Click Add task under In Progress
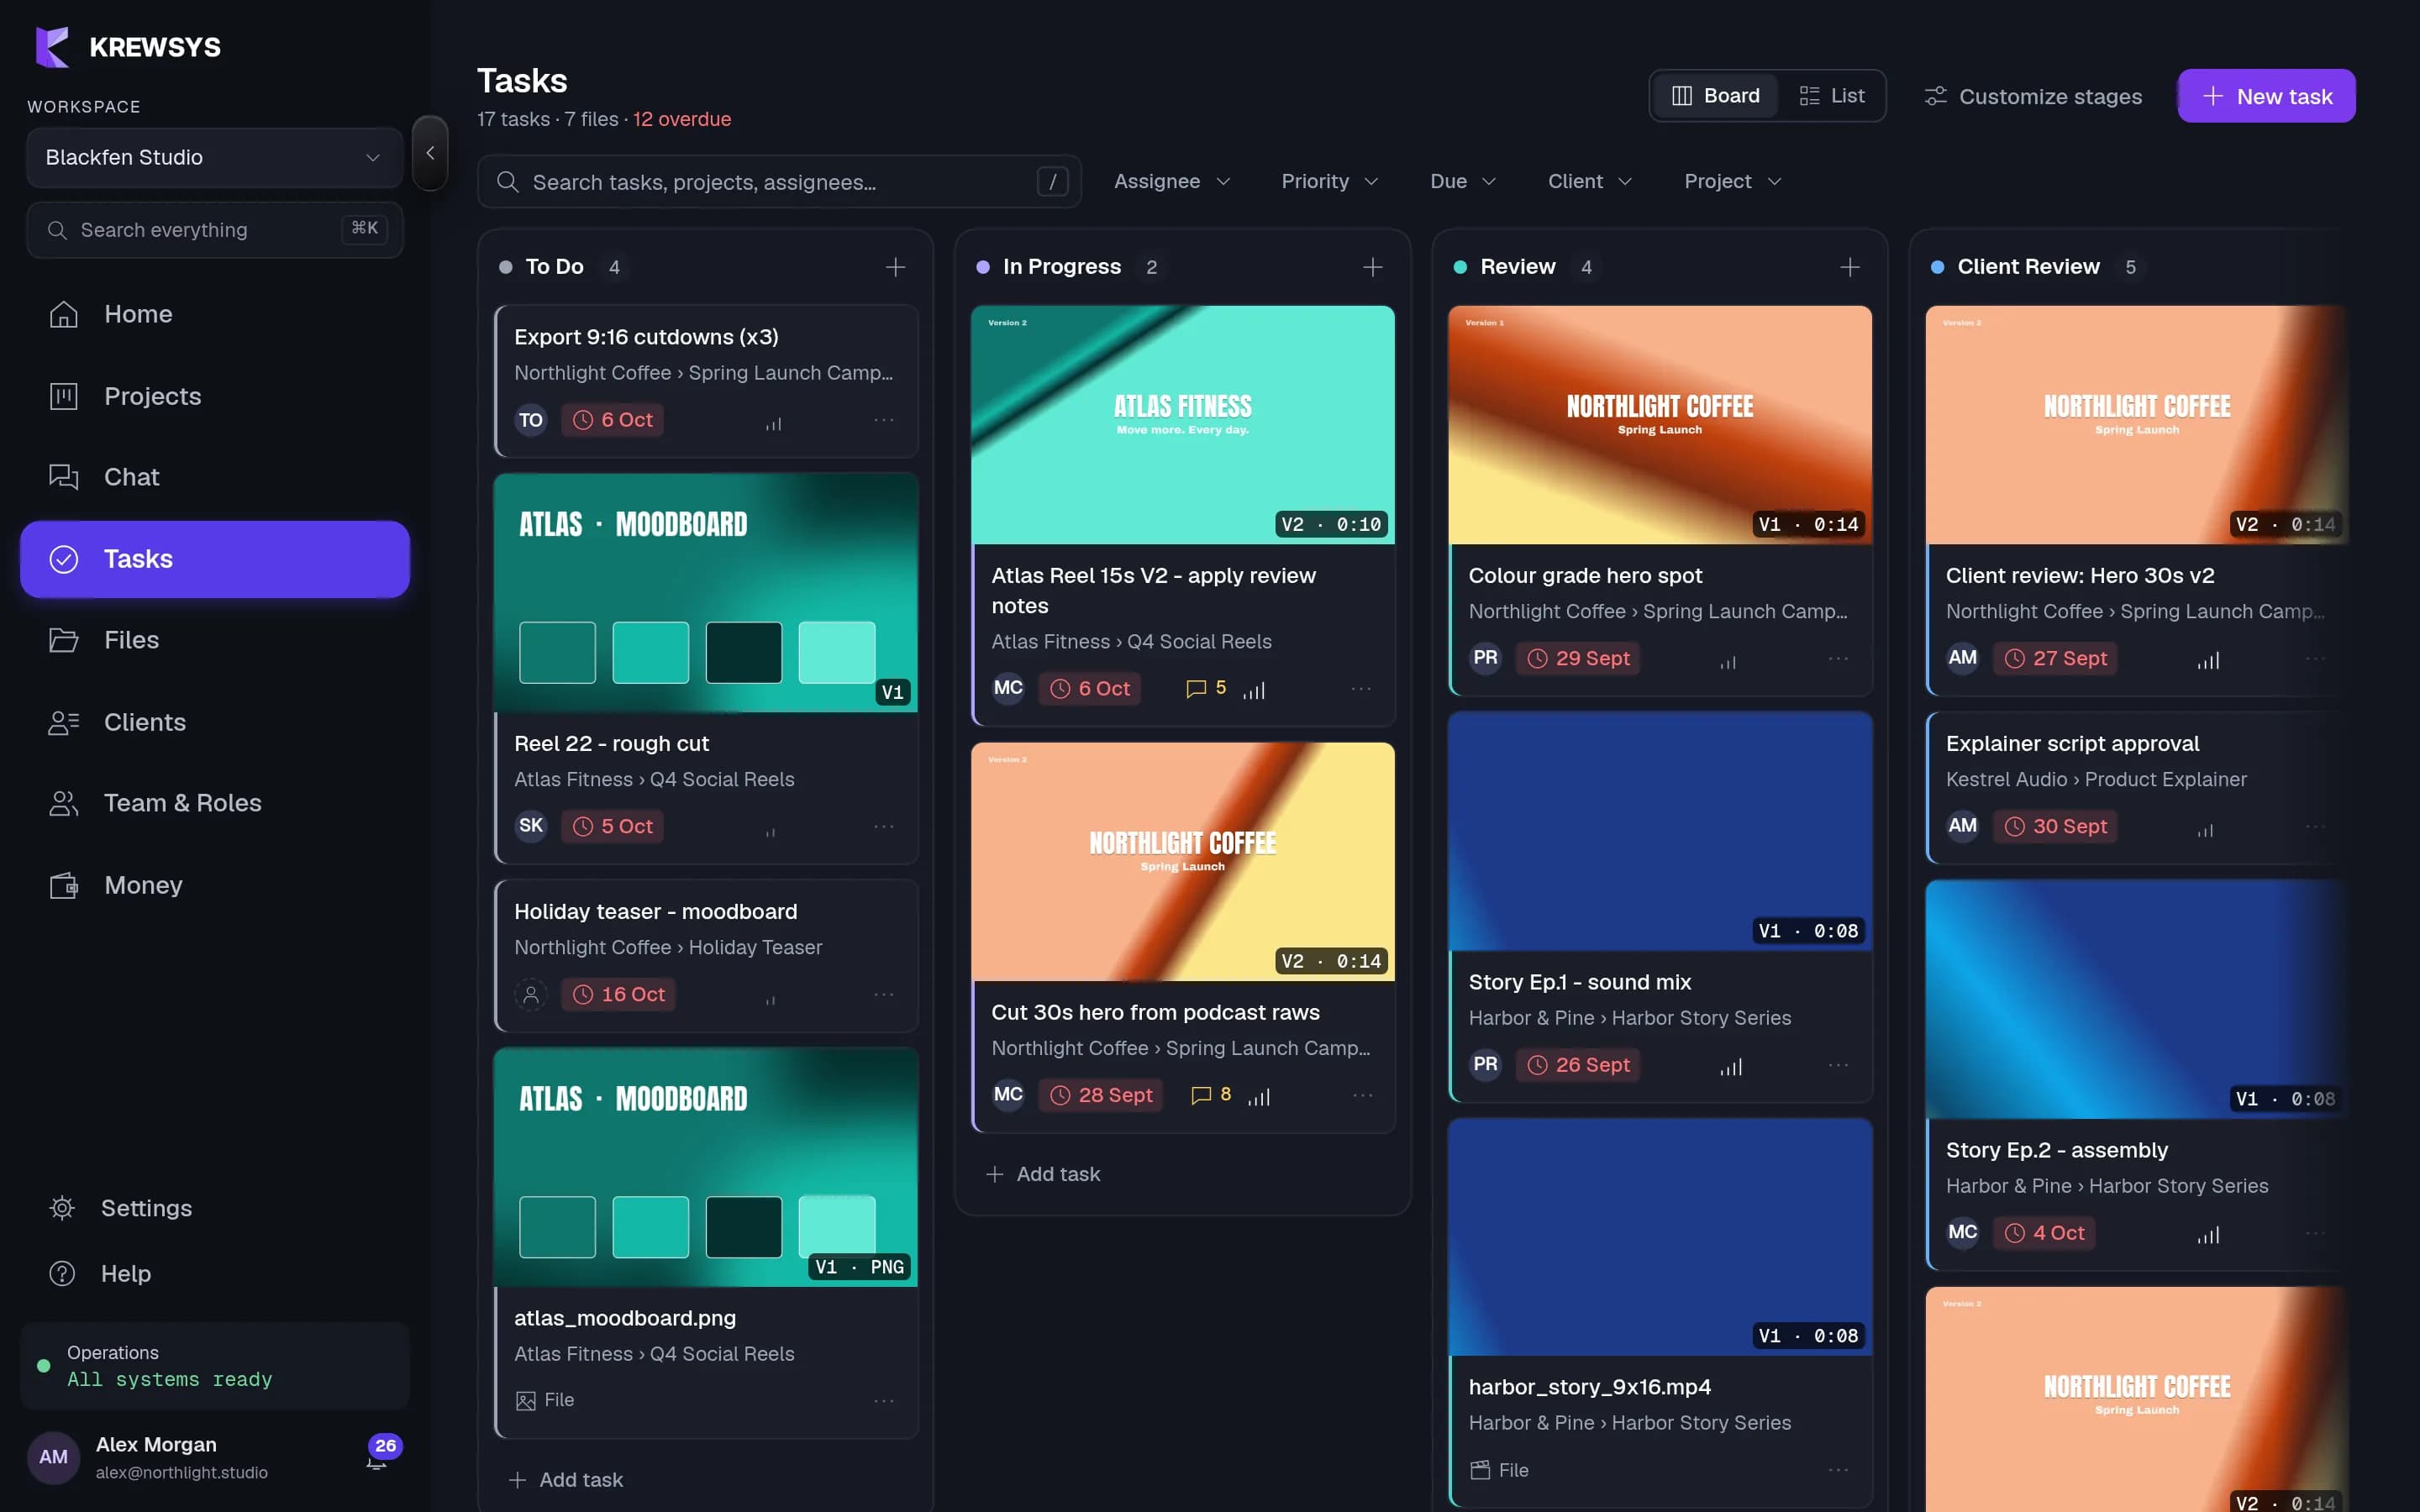The width and height of the screenshot is (2420, 1512). click(1043, 1174)
